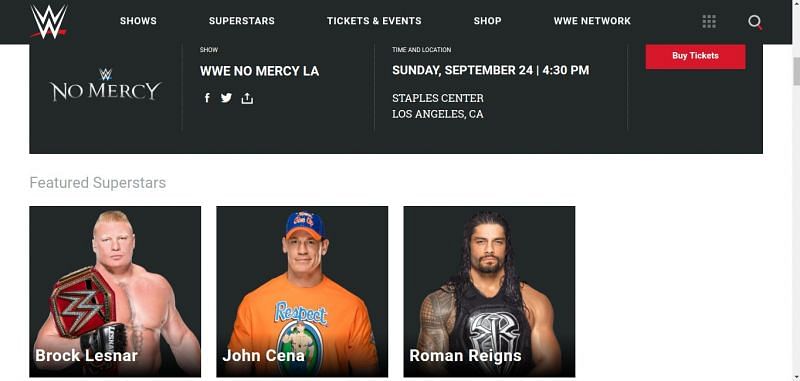This screenshot has width=800, height=381.
Task: Click the WWE logo in header
Action: (48, 21)
